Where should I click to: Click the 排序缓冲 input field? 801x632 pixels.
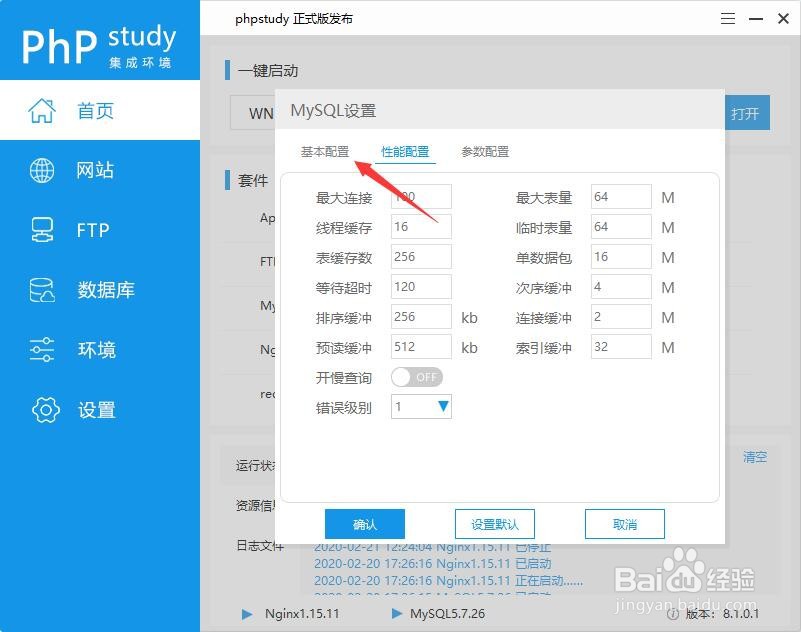421,317
